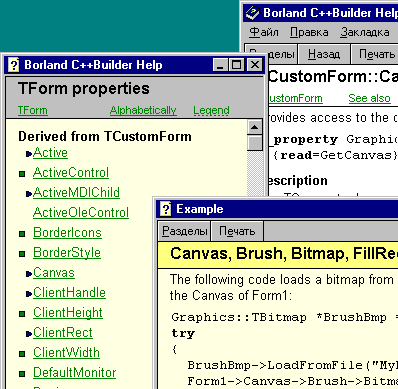Image resolution: width=398 pixels, height=389 pixels.
Task: Open the Legend link
Action: [x=211, y=110]
